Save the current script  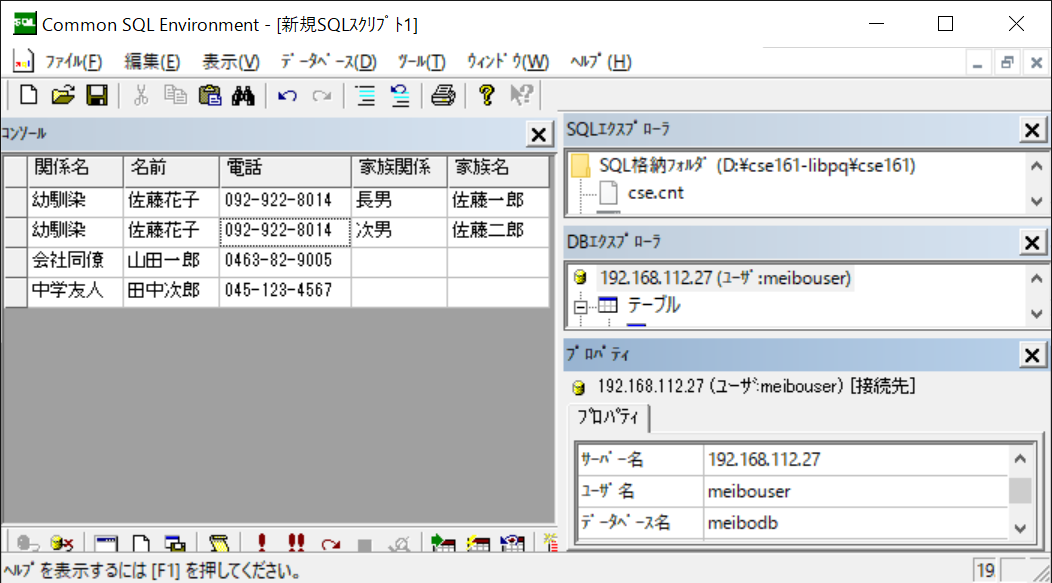[97, 95]
